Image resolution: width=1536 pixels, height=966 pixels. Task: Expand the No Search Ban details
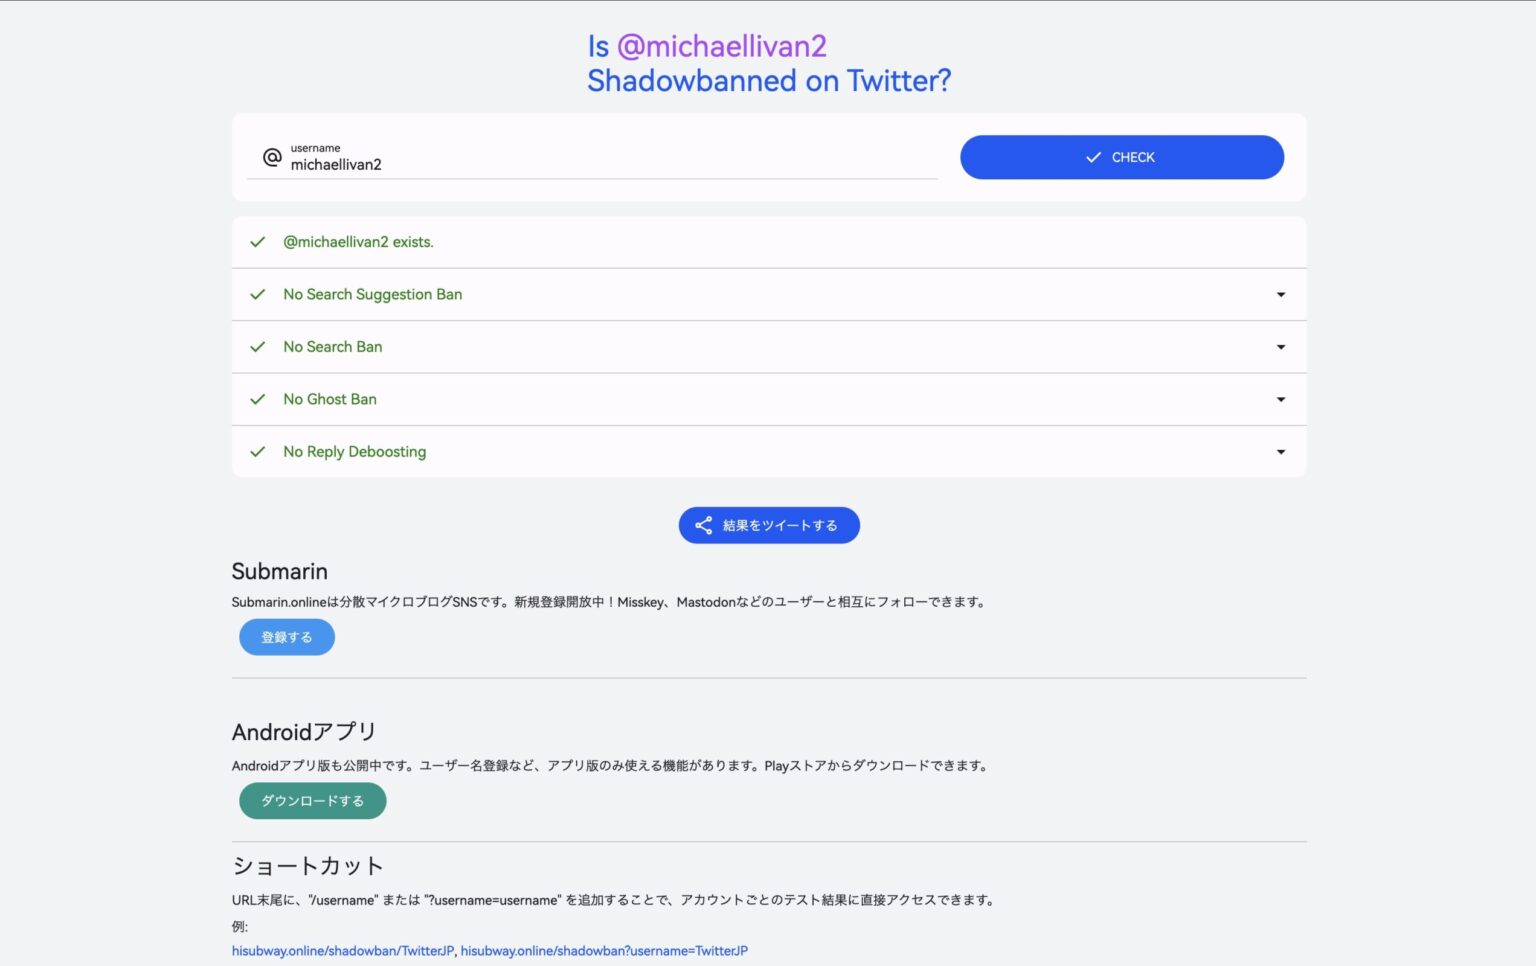(1281, 347)
